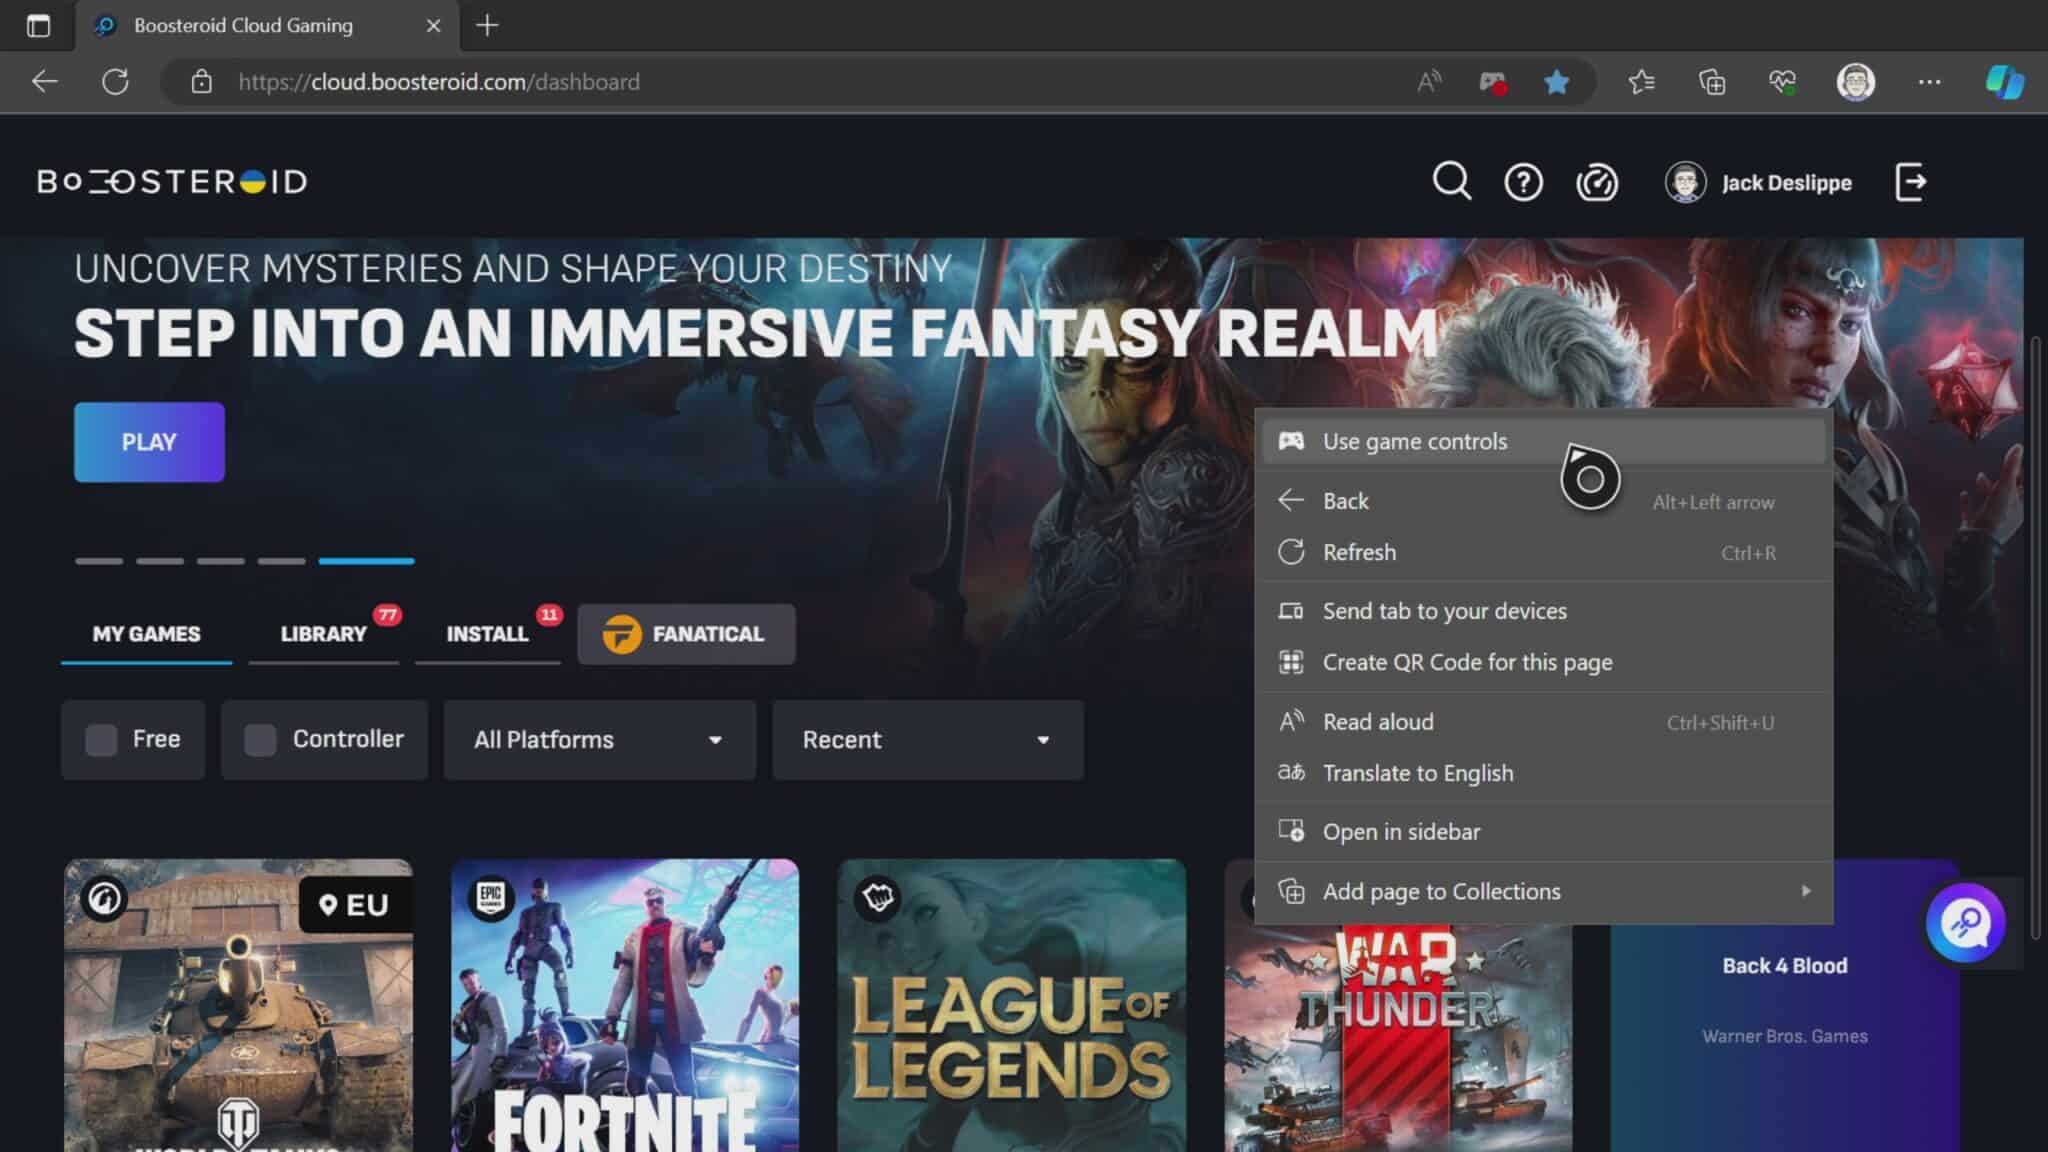
Task: Enable the Free games filter
Action: point(101,739)
